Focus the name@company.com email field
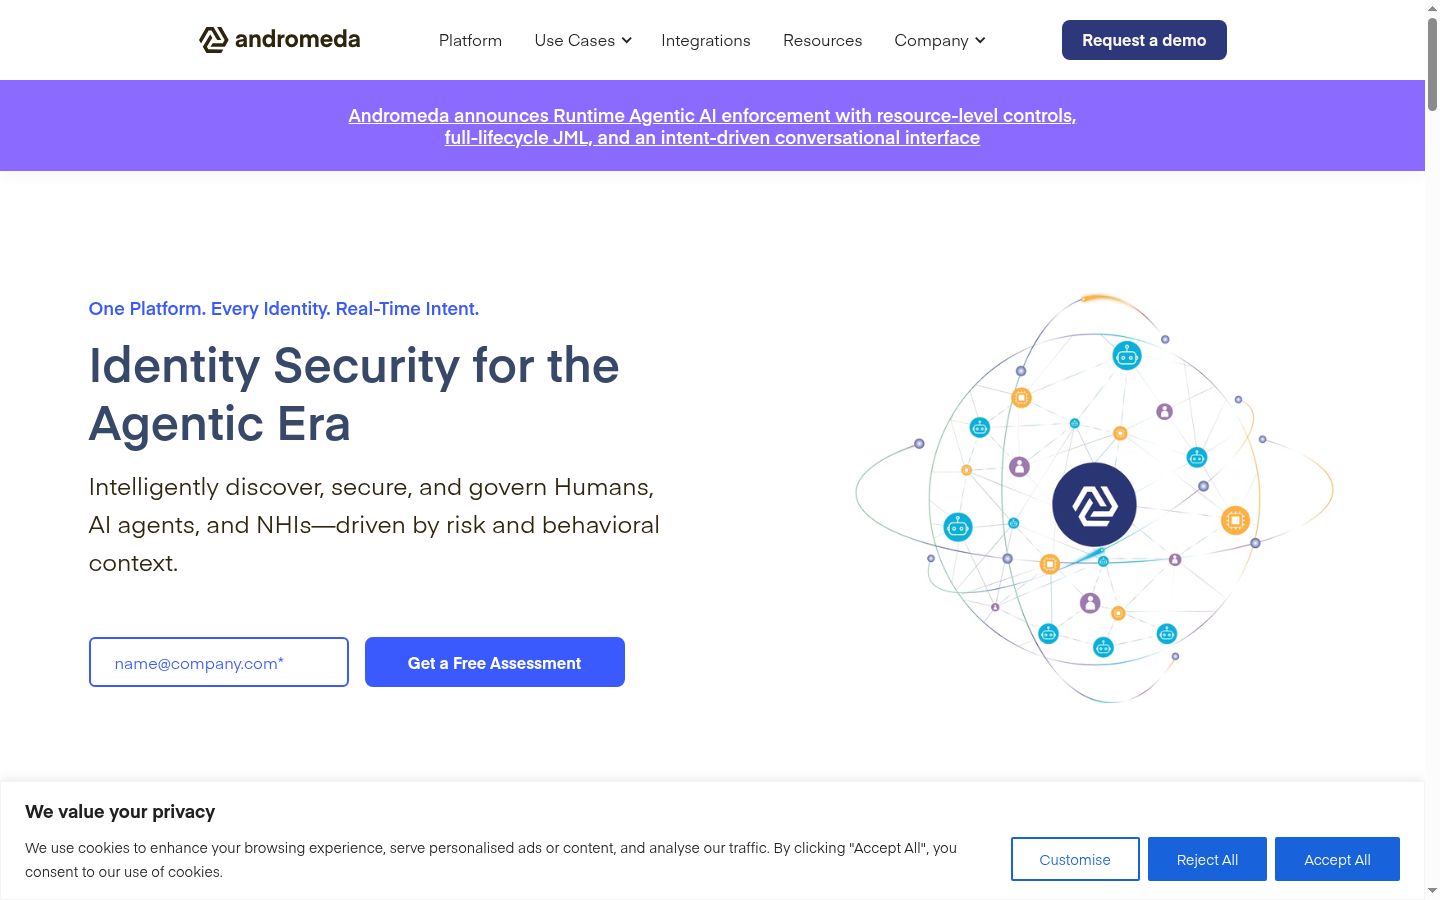 219,662
